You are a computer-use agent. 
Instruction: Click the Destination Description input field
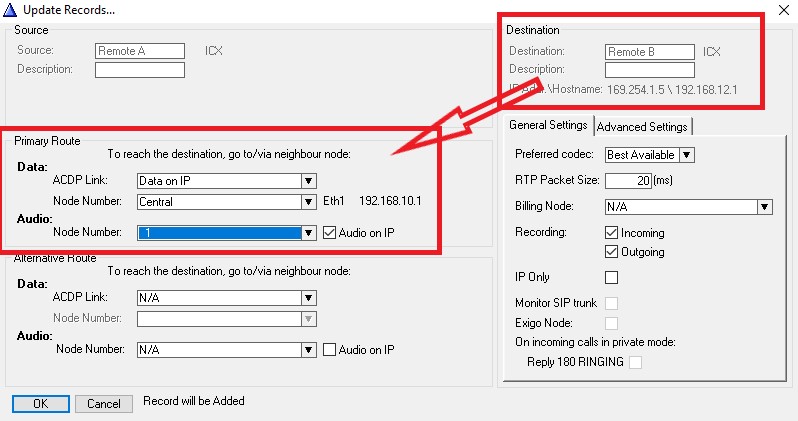coord(650,70)
